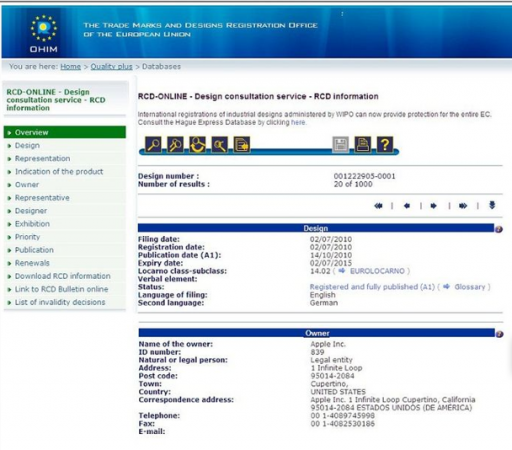Click Link to RCD Bulletin online

61,289
